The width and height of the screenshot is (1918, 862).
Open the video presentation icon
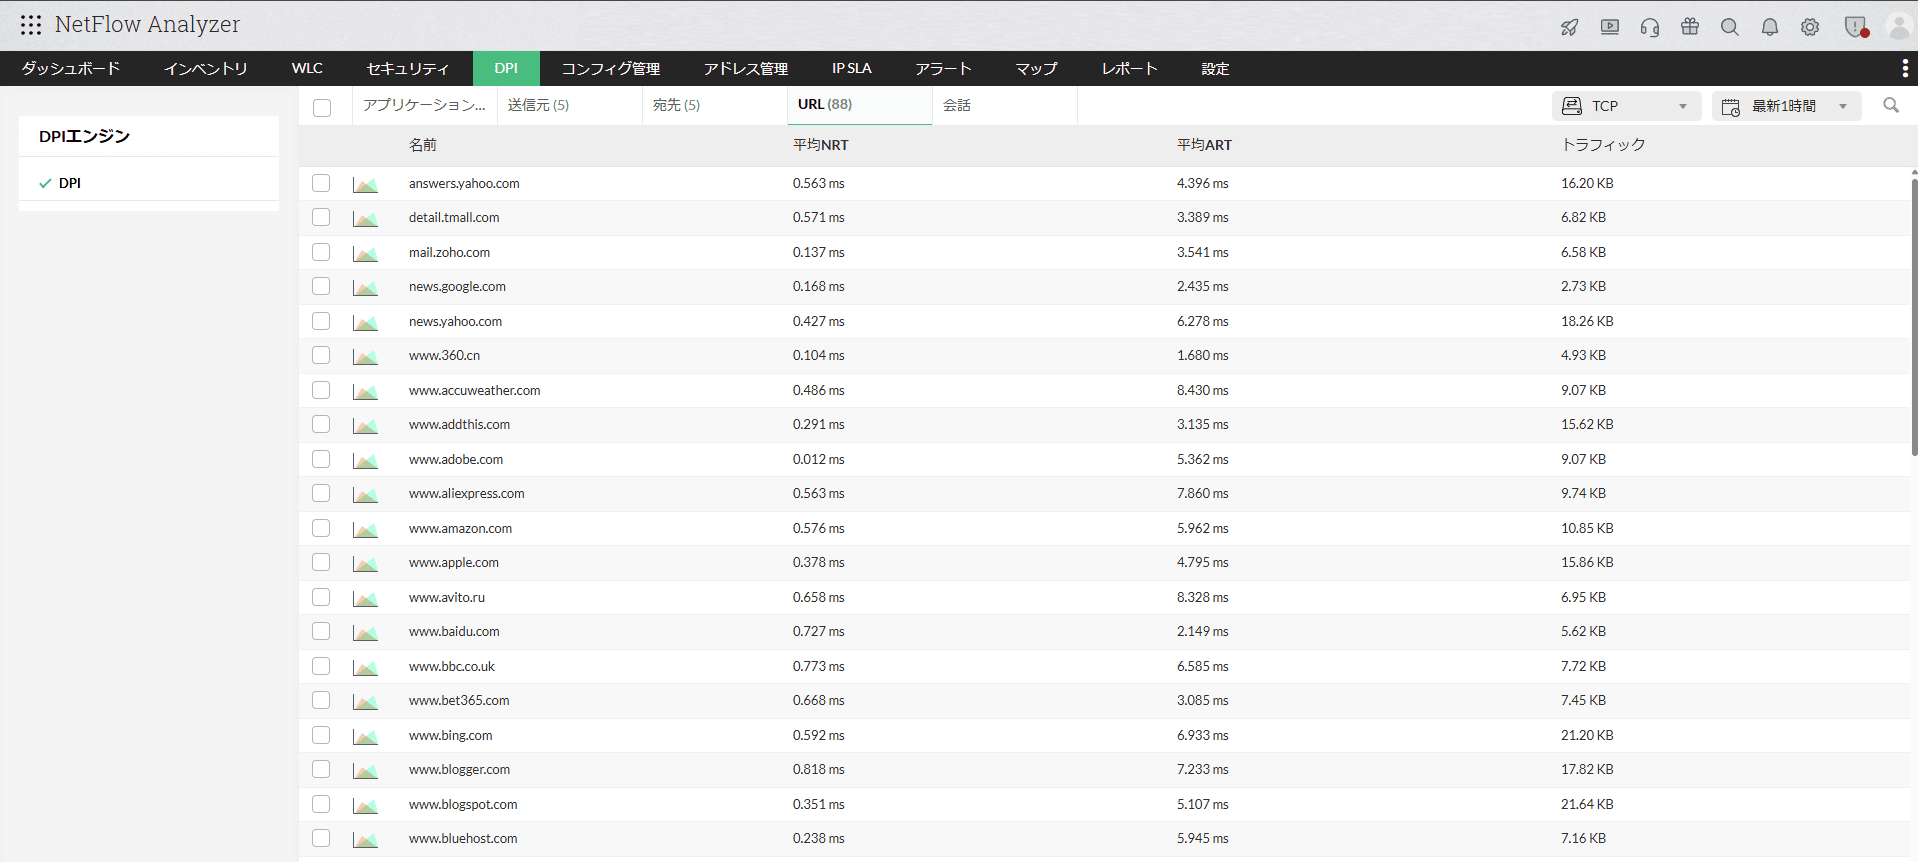pos(1610,27)
